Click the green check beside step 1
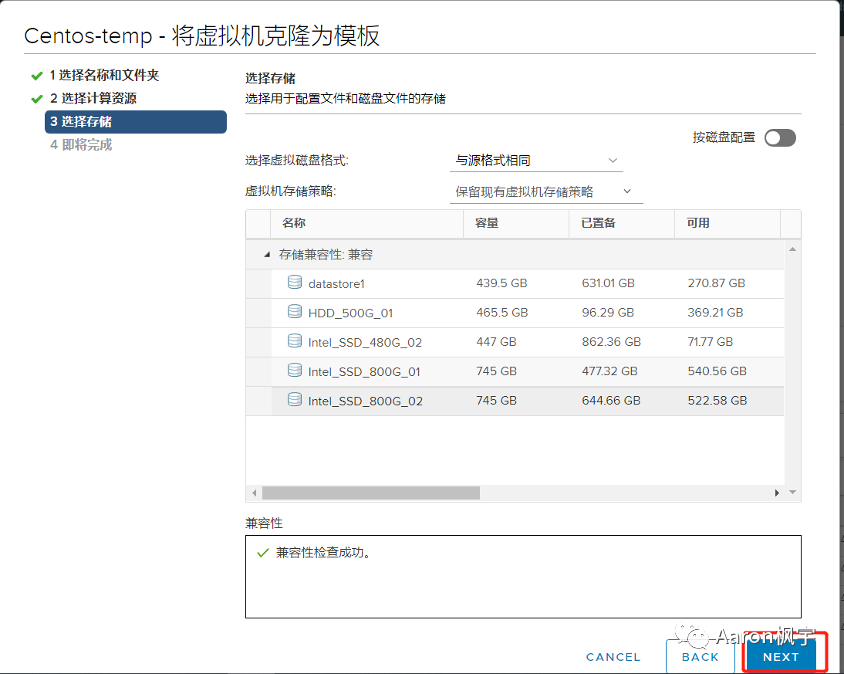The image size is (844, 674). pyautogui.click(x=37, y=76)
